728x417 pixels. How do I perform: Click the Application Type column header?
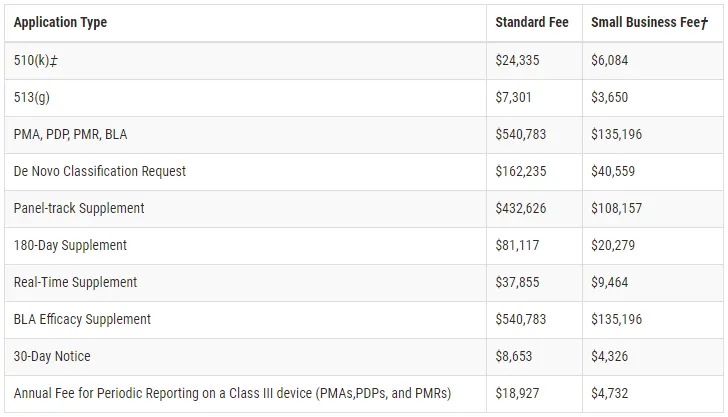click(x=60, y=22)
